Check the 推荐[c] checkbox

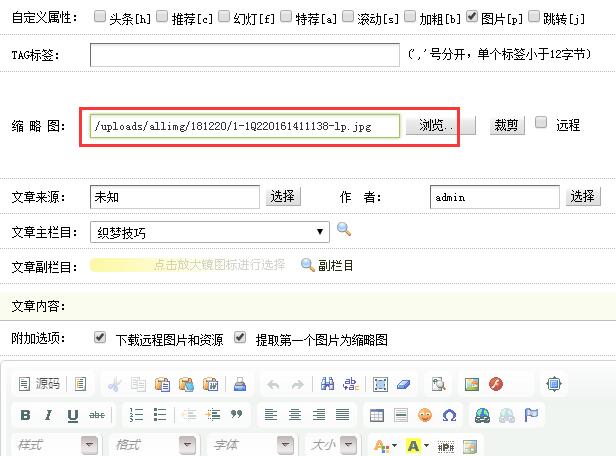pos(162,16)
